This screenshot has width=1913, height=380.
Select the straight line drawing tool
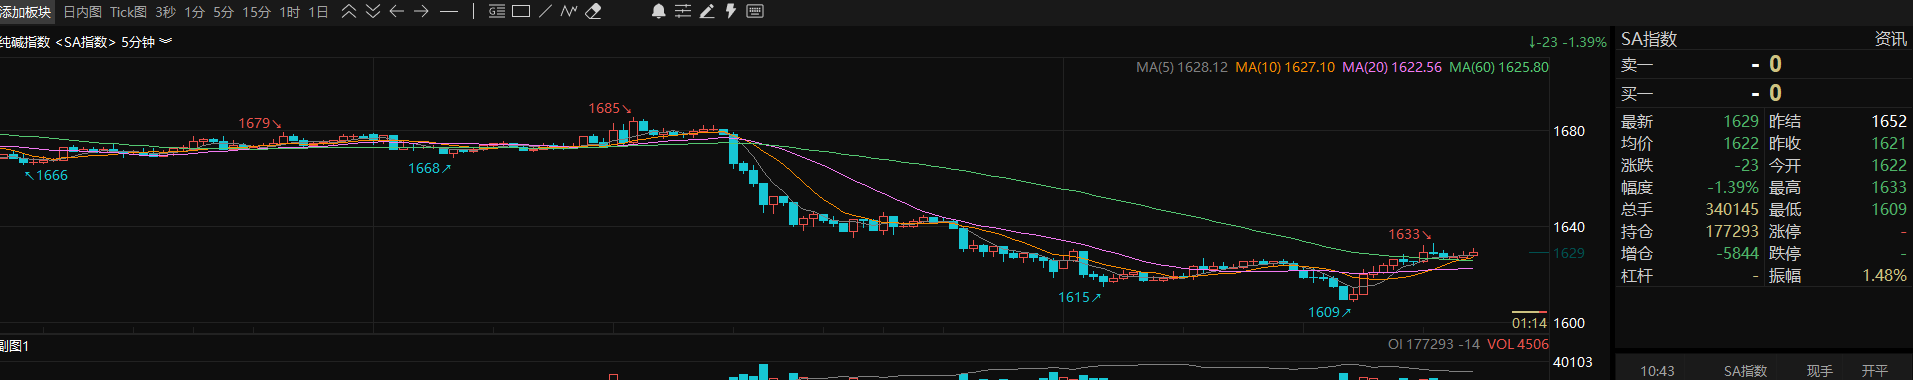(545, 12)
